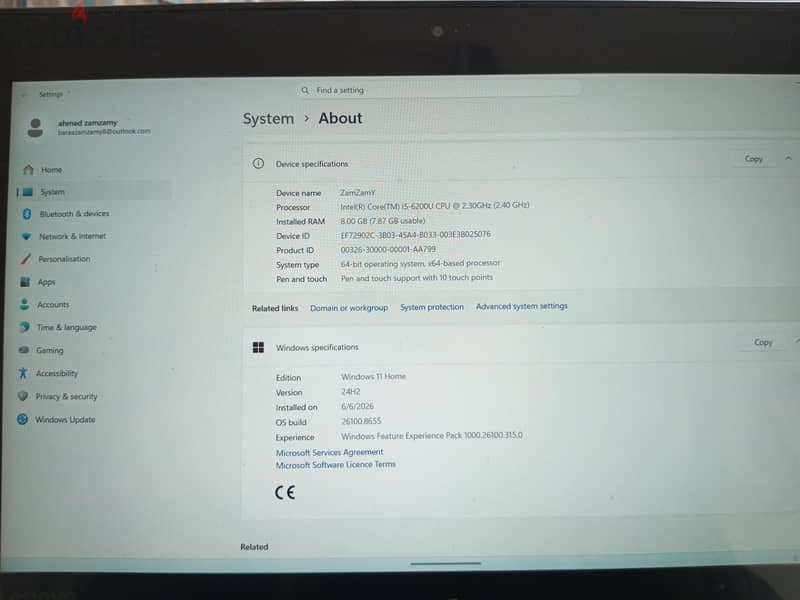This screenshot has width=800, height=600.
Task: Go back with the Settings back arrow
Action: click(x=24, y=95)
